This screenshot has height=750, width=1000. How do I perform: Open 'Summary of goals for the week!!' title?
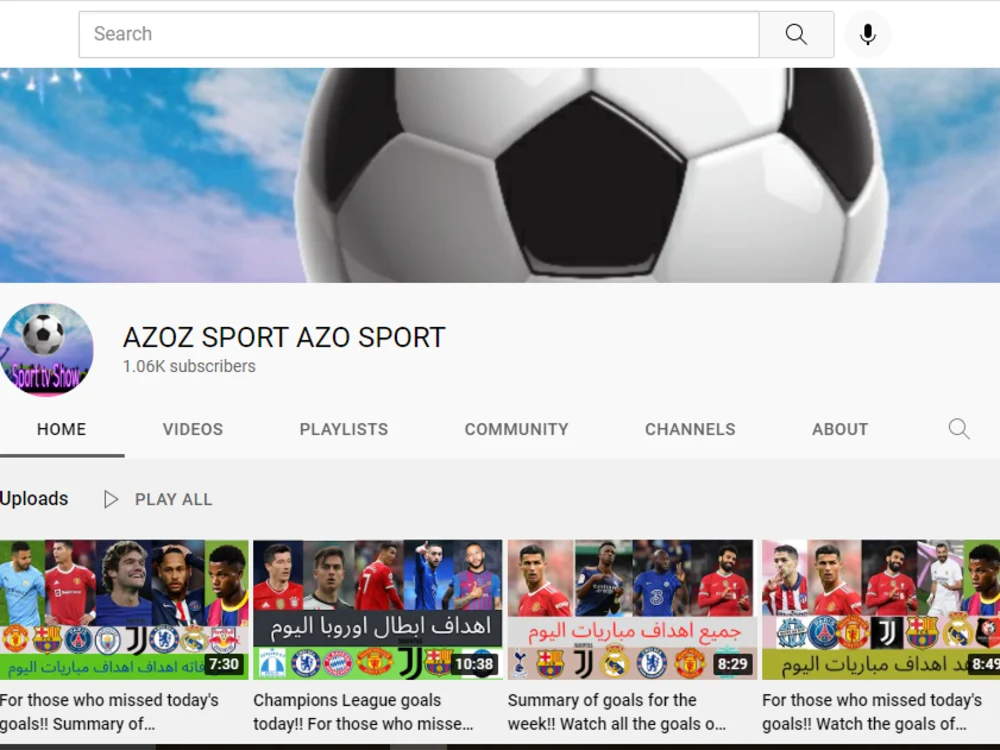click(x=617, y=712)
